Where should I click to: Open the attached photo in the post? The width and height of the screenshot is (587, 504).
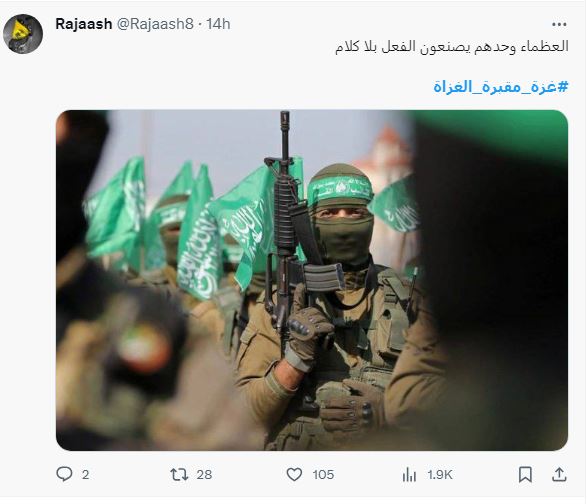pos(312,280)
